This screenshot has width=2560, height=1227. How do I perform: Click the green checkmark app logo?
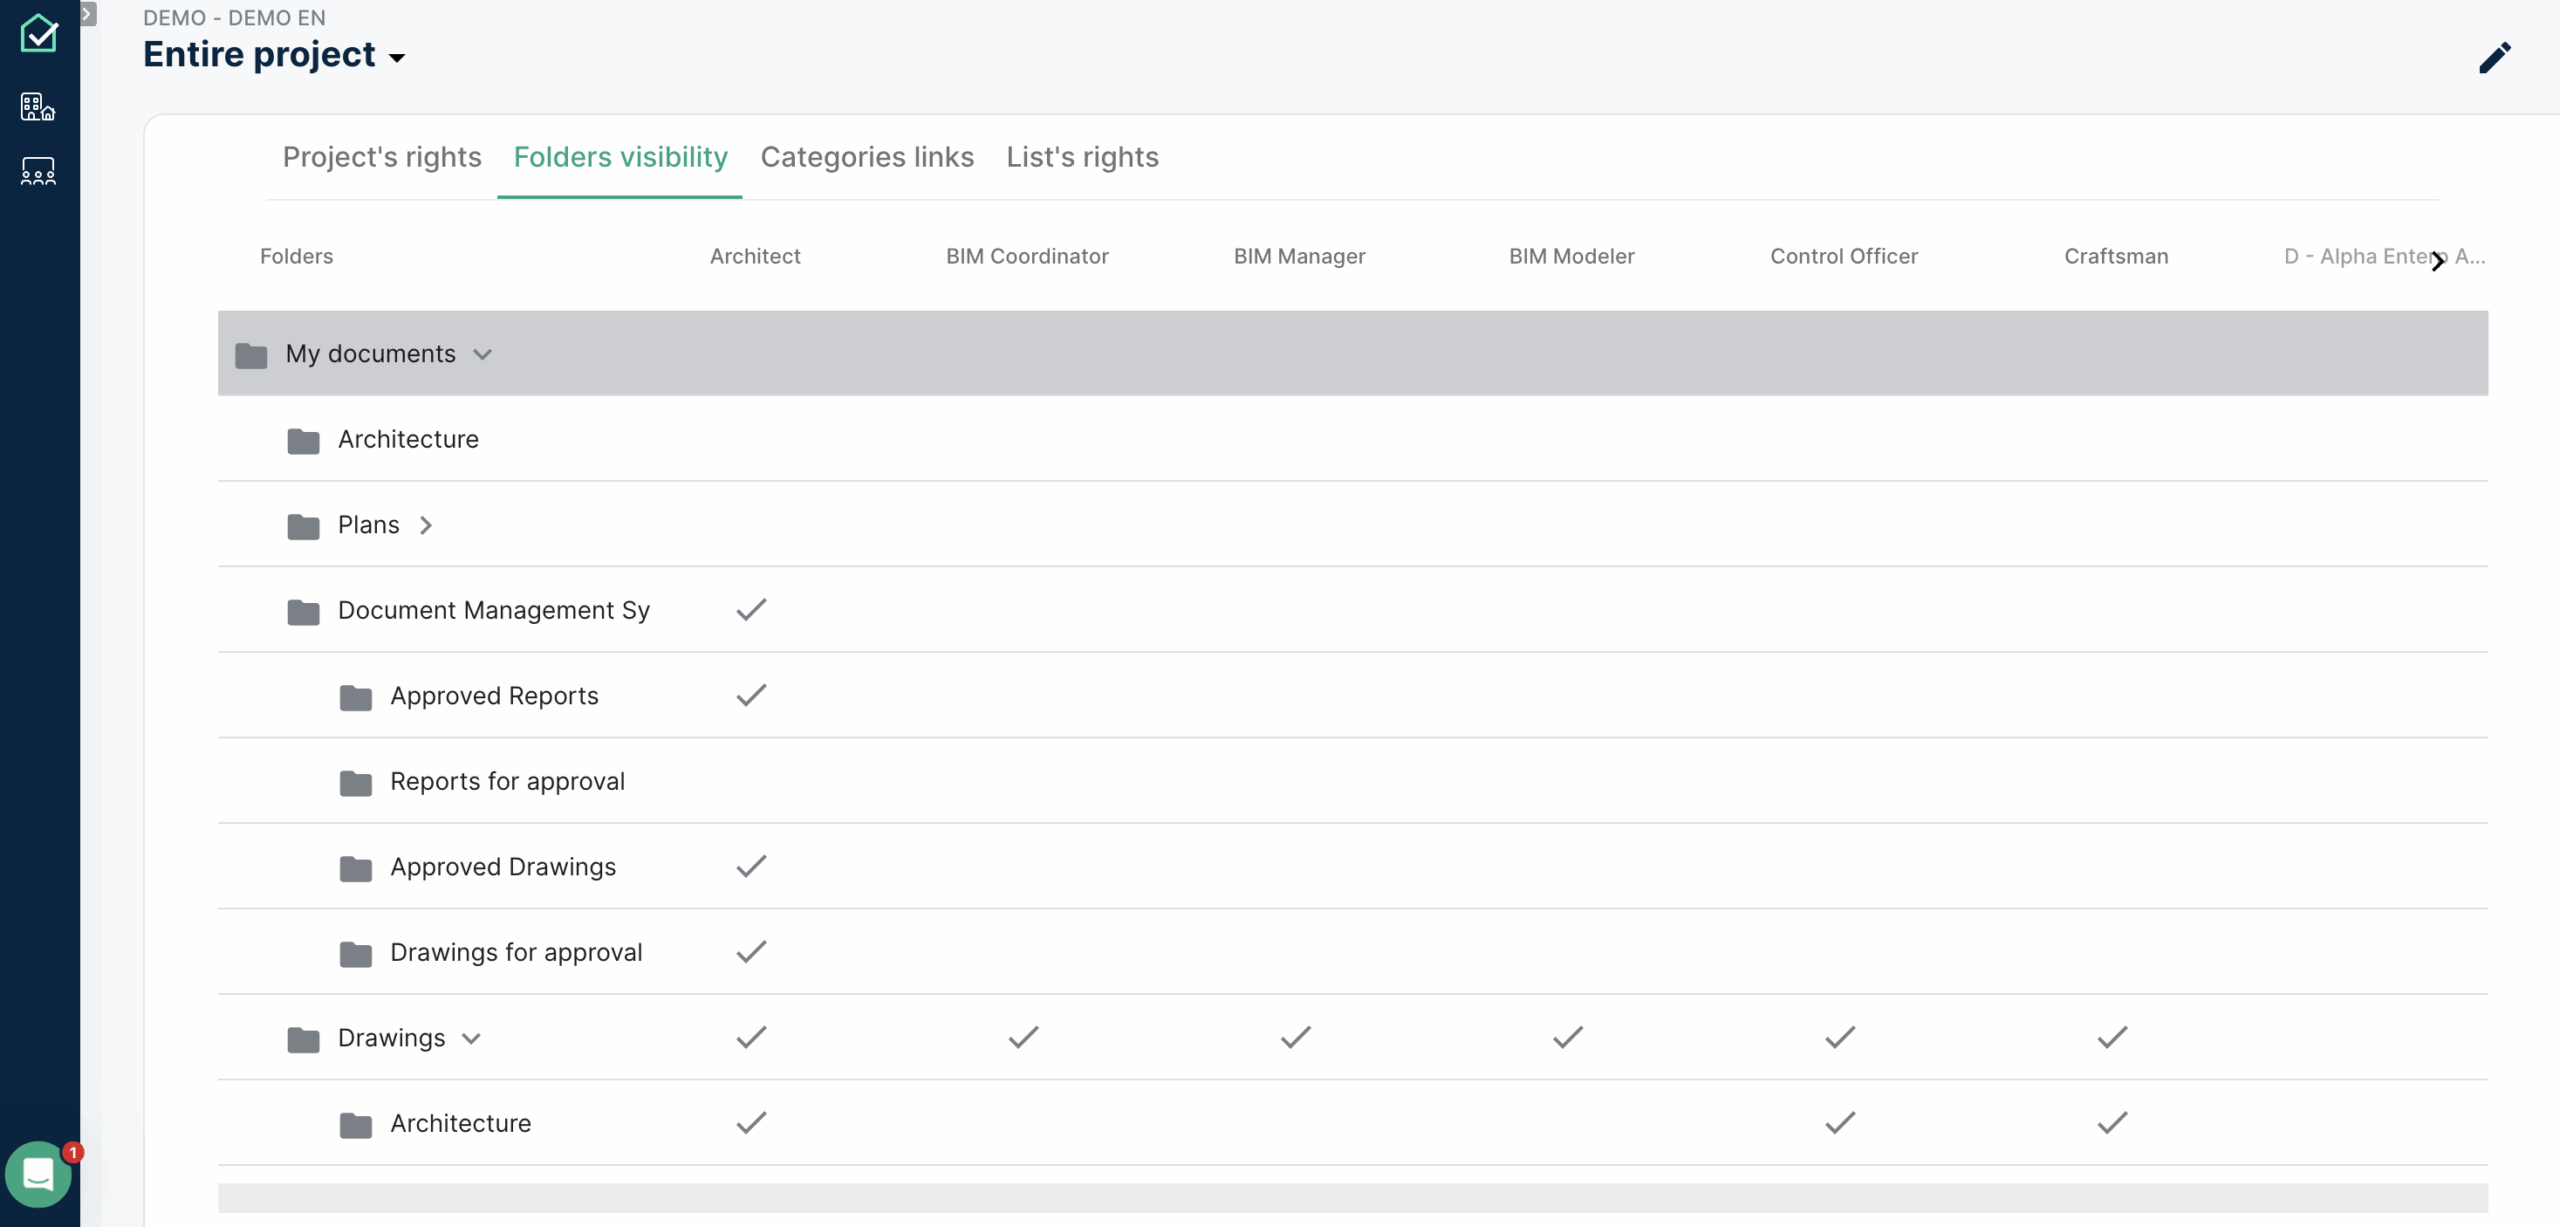tap(38, 33)
